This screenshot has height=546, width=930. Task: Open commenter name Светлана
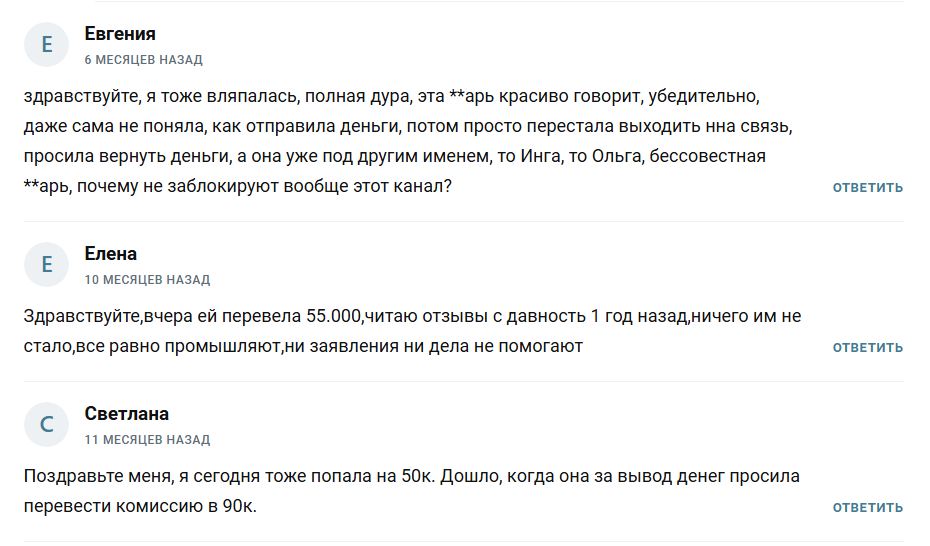click(x=127, y=414)
